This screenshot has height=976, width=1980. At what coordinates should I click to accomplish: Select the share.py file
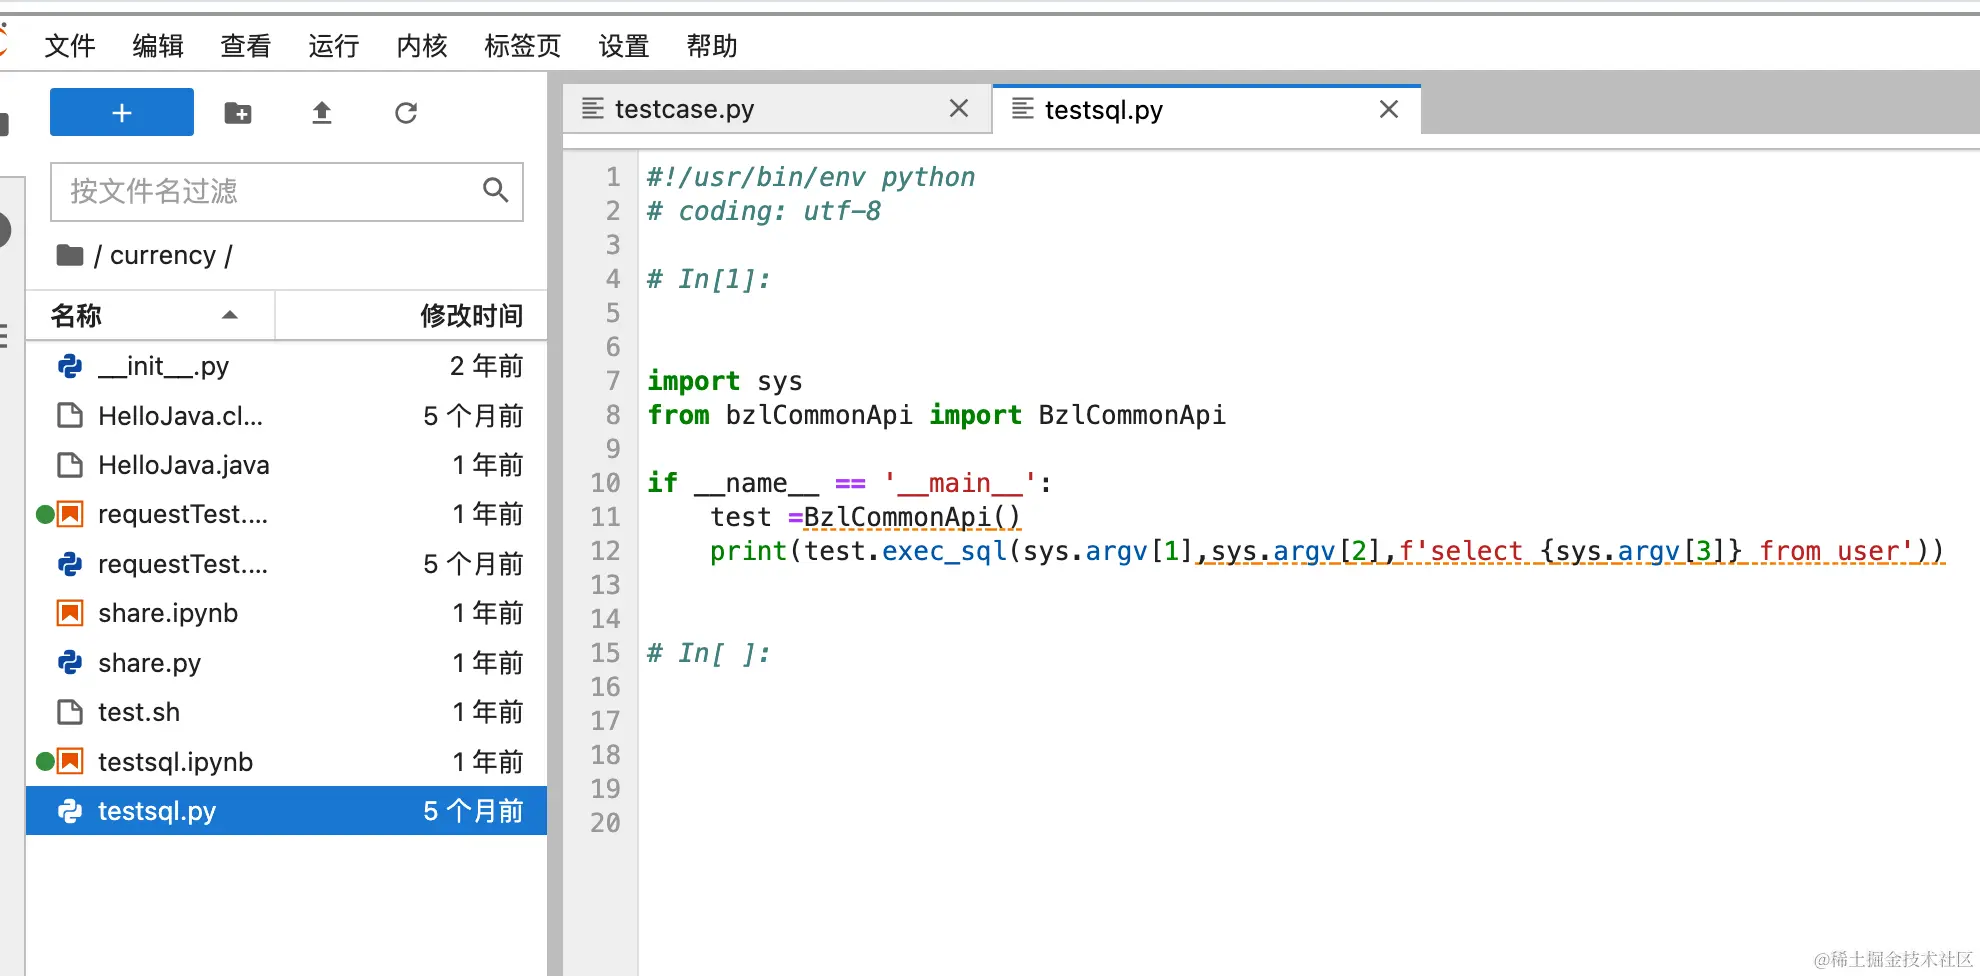point(287,663)
